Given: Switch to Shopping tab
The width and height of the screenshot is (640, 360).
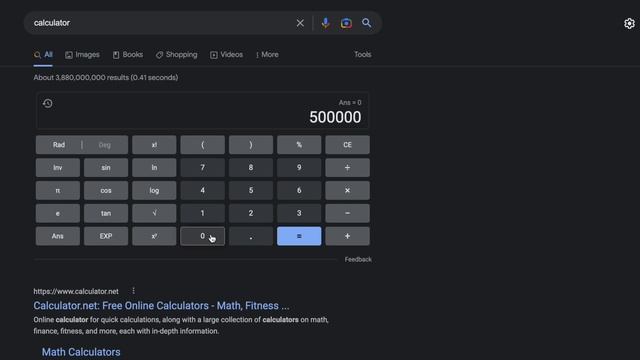Looking at the screenshot, I should [x=176, y=55].
